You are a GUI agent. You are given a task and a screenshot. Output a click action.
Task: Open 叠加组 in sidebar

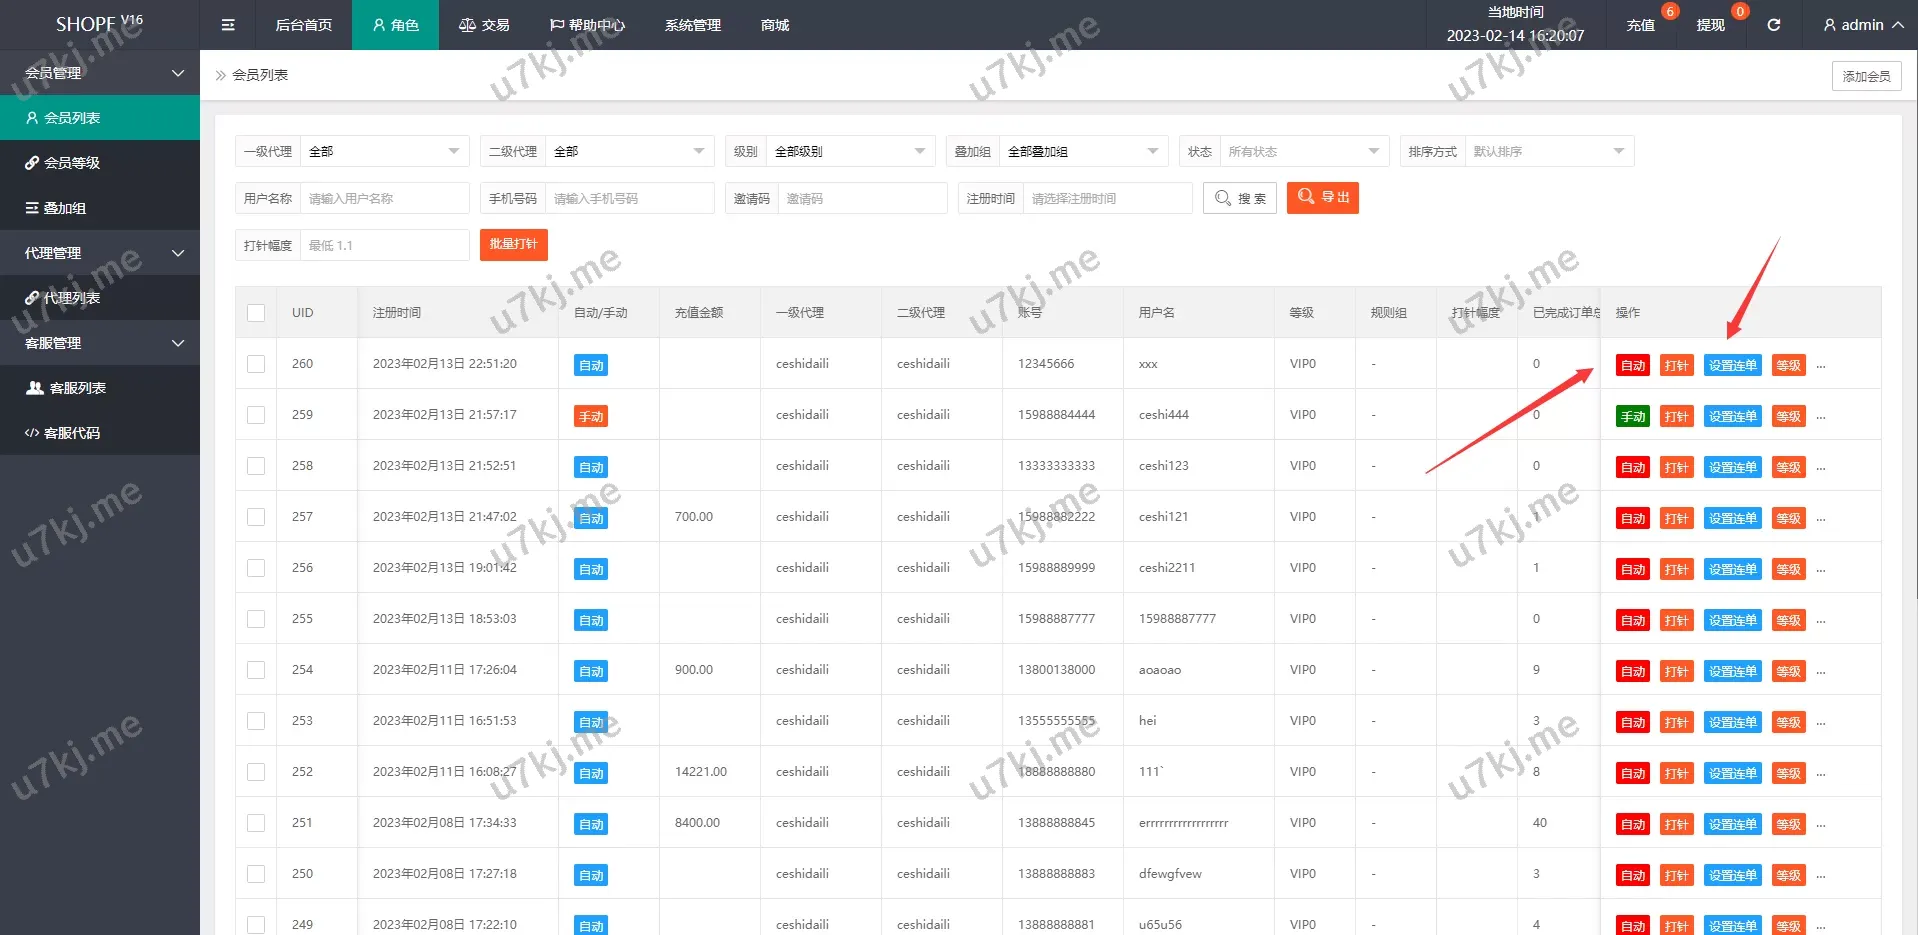tap(65, 208)
